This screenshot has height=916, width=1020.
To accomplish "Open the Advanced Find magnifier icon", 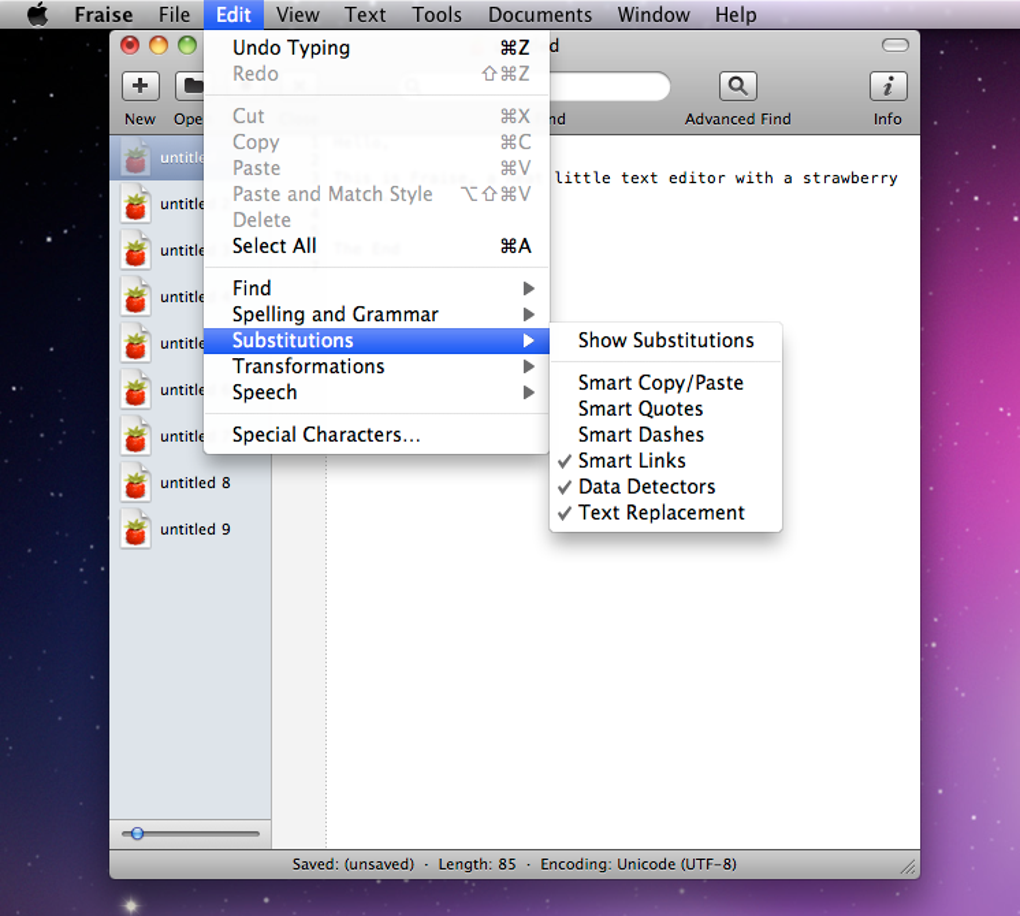I will (x=738, y=86).
